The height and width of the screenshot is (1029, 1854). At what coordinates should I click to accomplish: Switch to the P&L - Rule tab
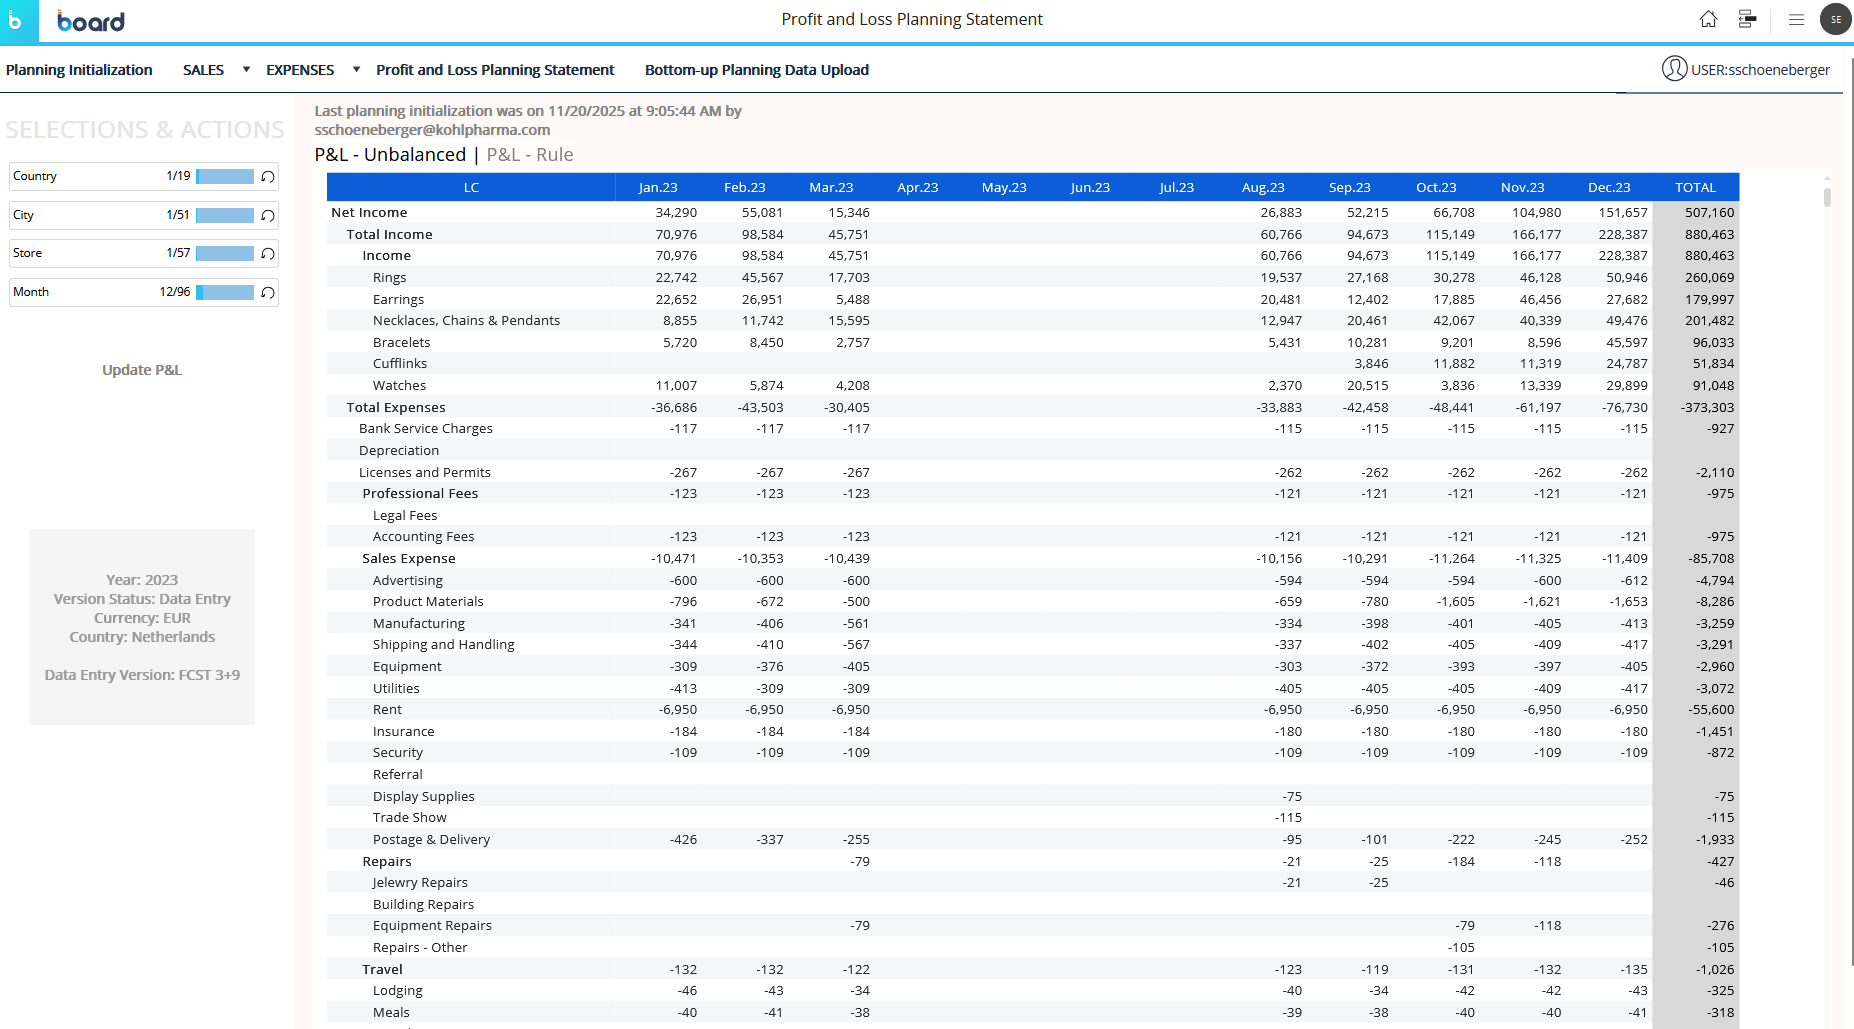530,155
